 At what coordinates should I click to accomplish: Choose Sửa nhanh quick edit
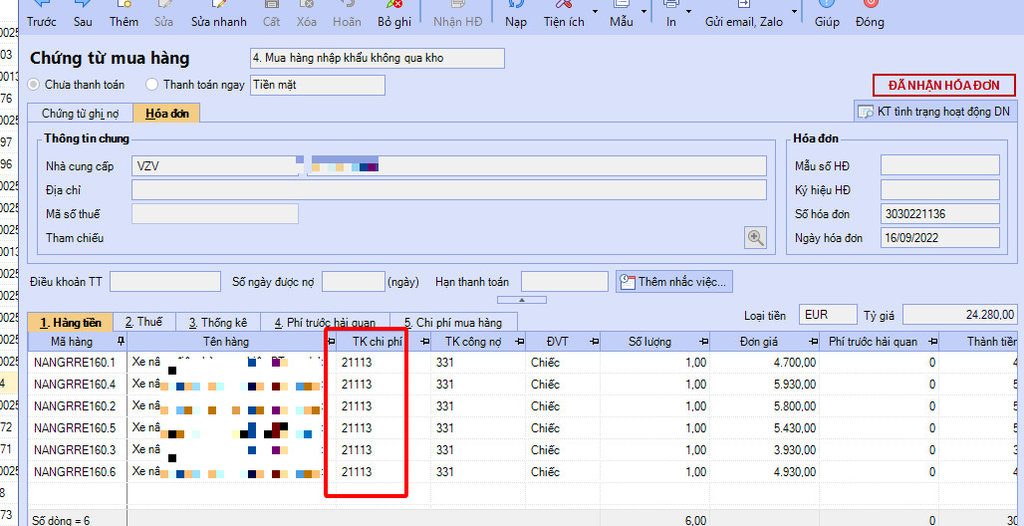219,14
